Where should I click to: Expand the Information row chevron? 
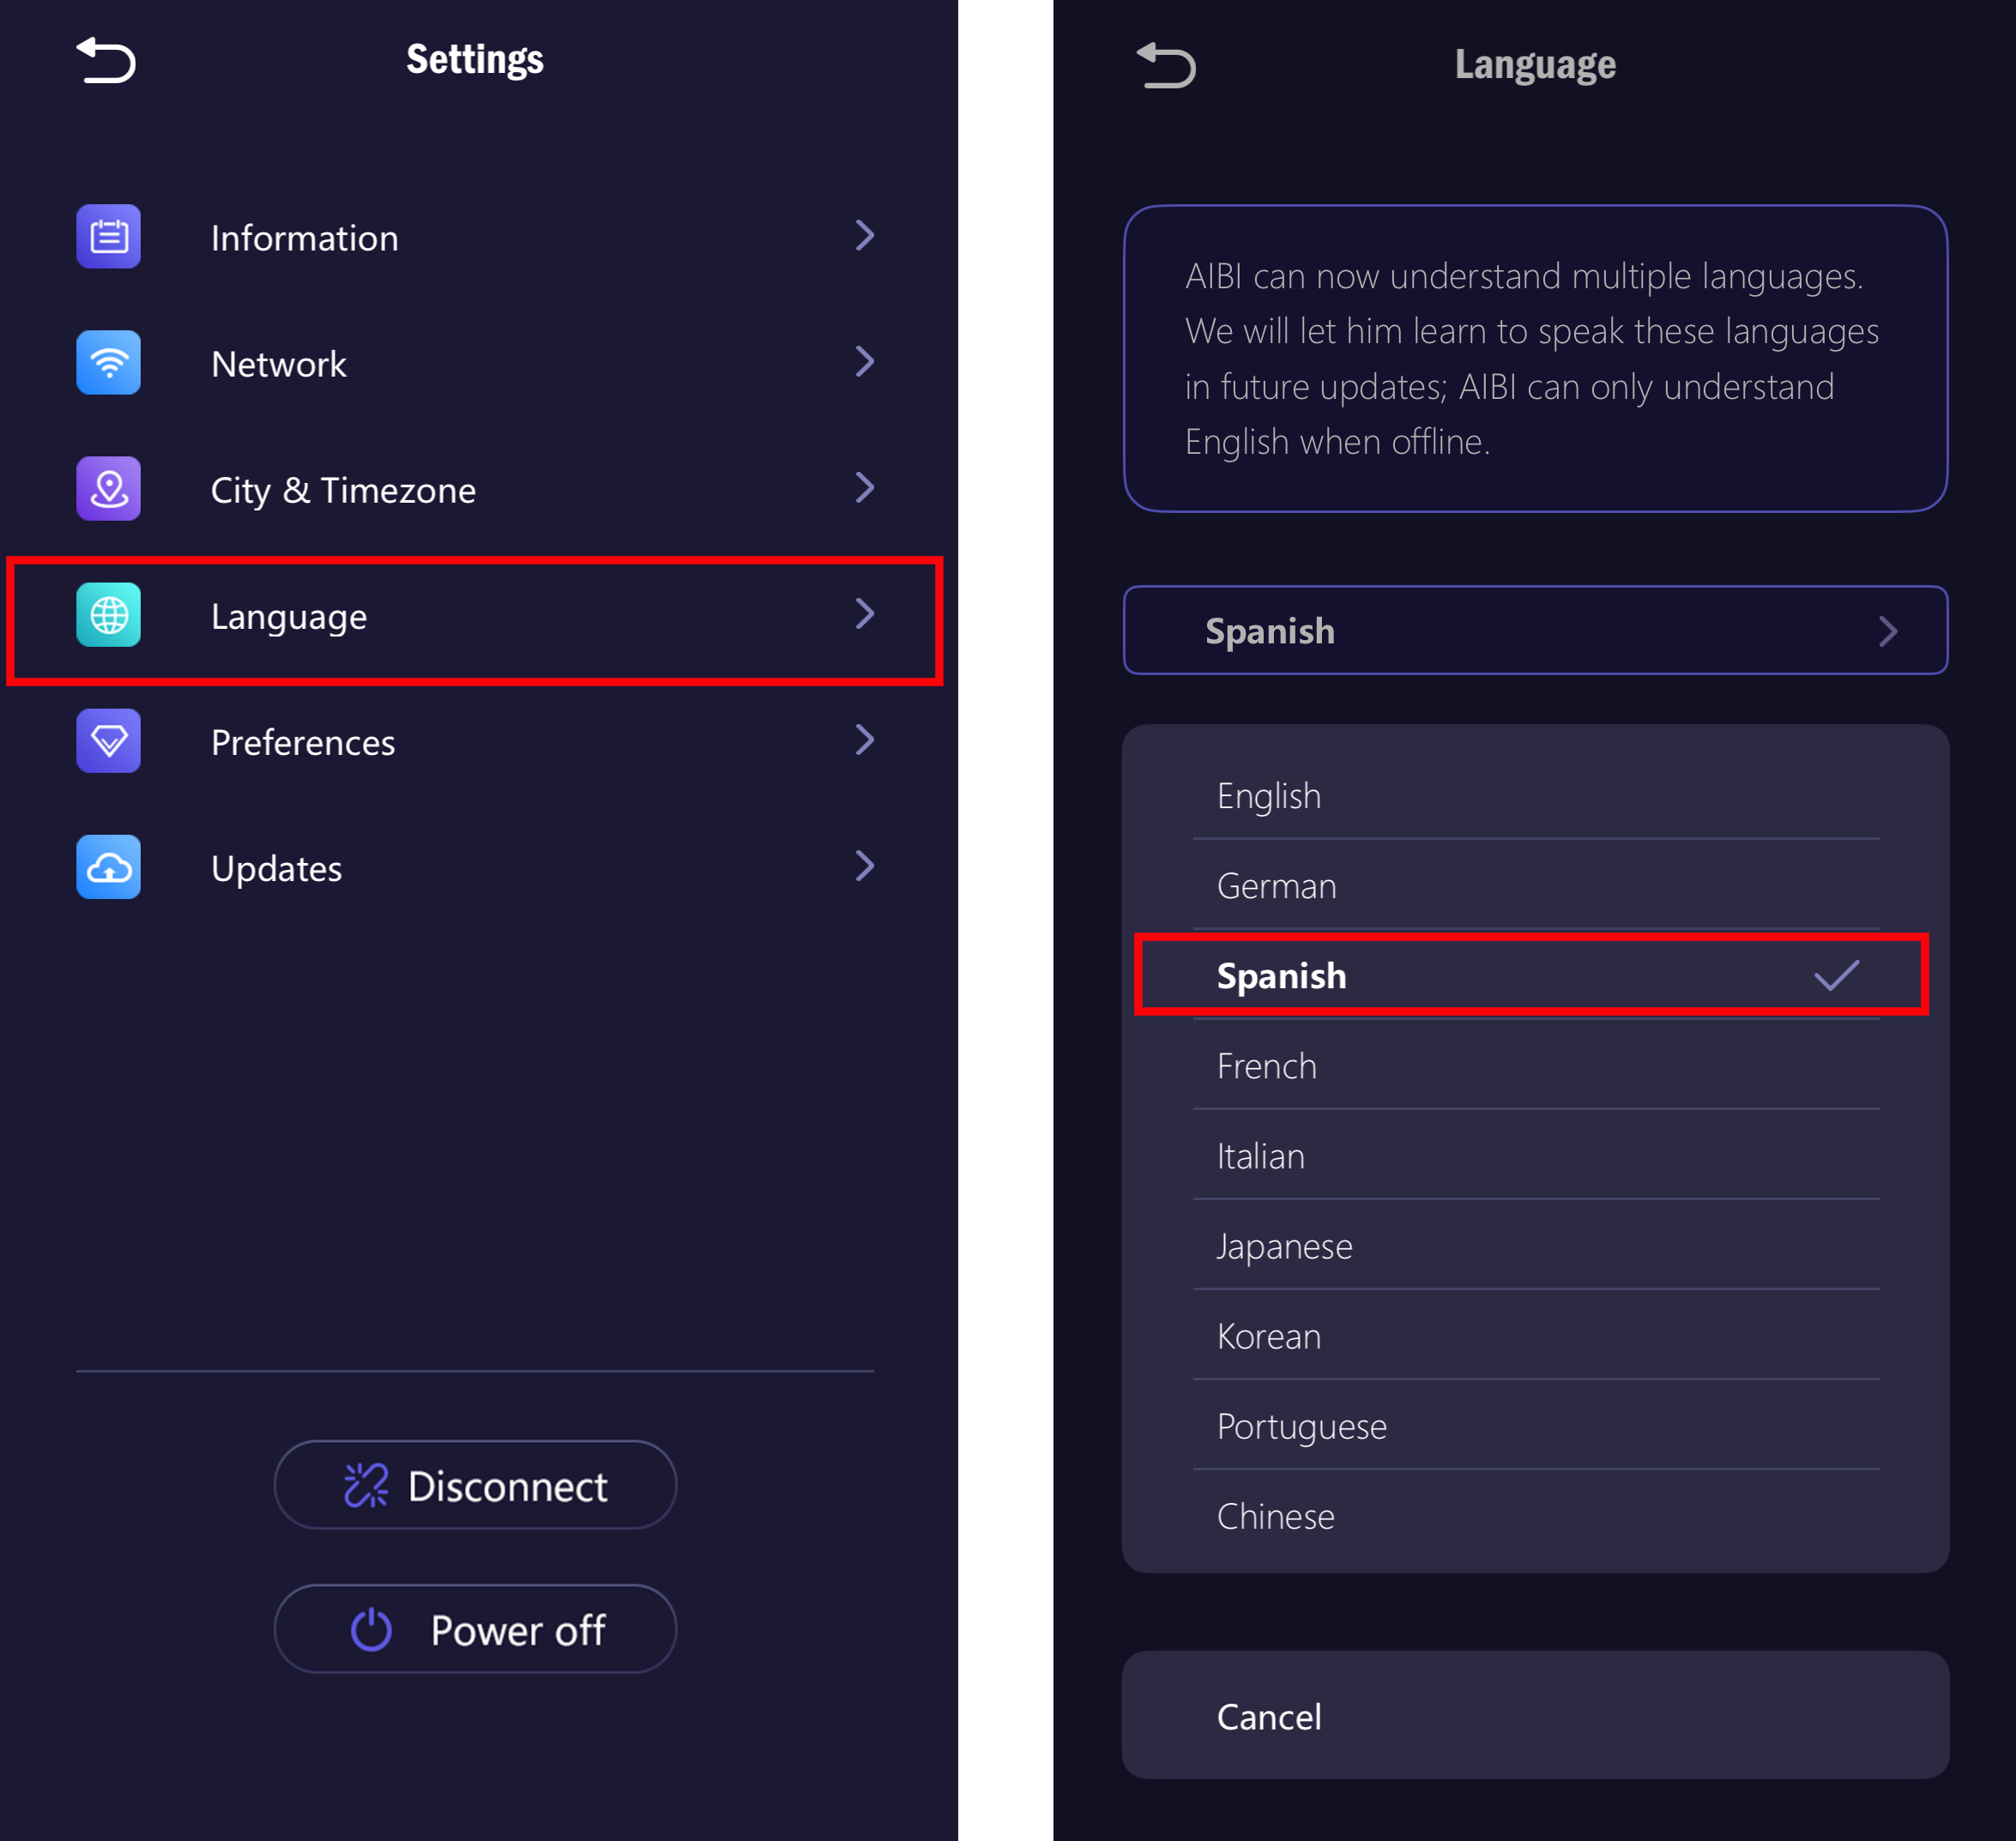pyautogui.click(x=865, y=236)
